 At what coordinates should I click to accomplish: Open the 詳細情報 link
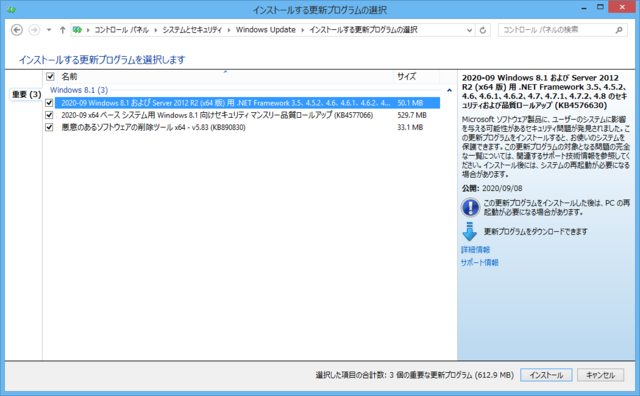[475, 250]
